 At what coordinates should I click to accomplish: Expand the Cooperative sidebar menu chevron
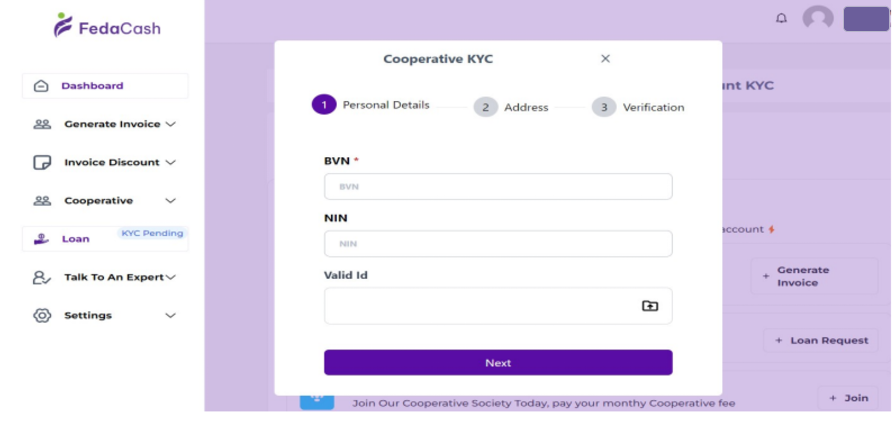pyautogui.click(x=170, y=201)
